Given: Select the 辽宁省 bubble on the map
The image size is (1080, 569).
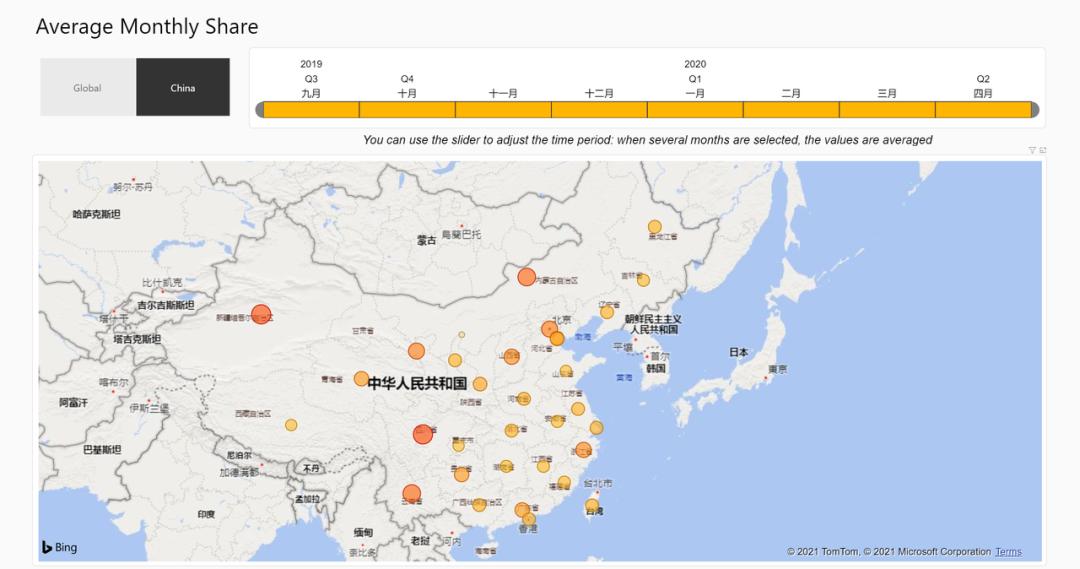Looking at the screenshot, I should [x=607, y=312].
